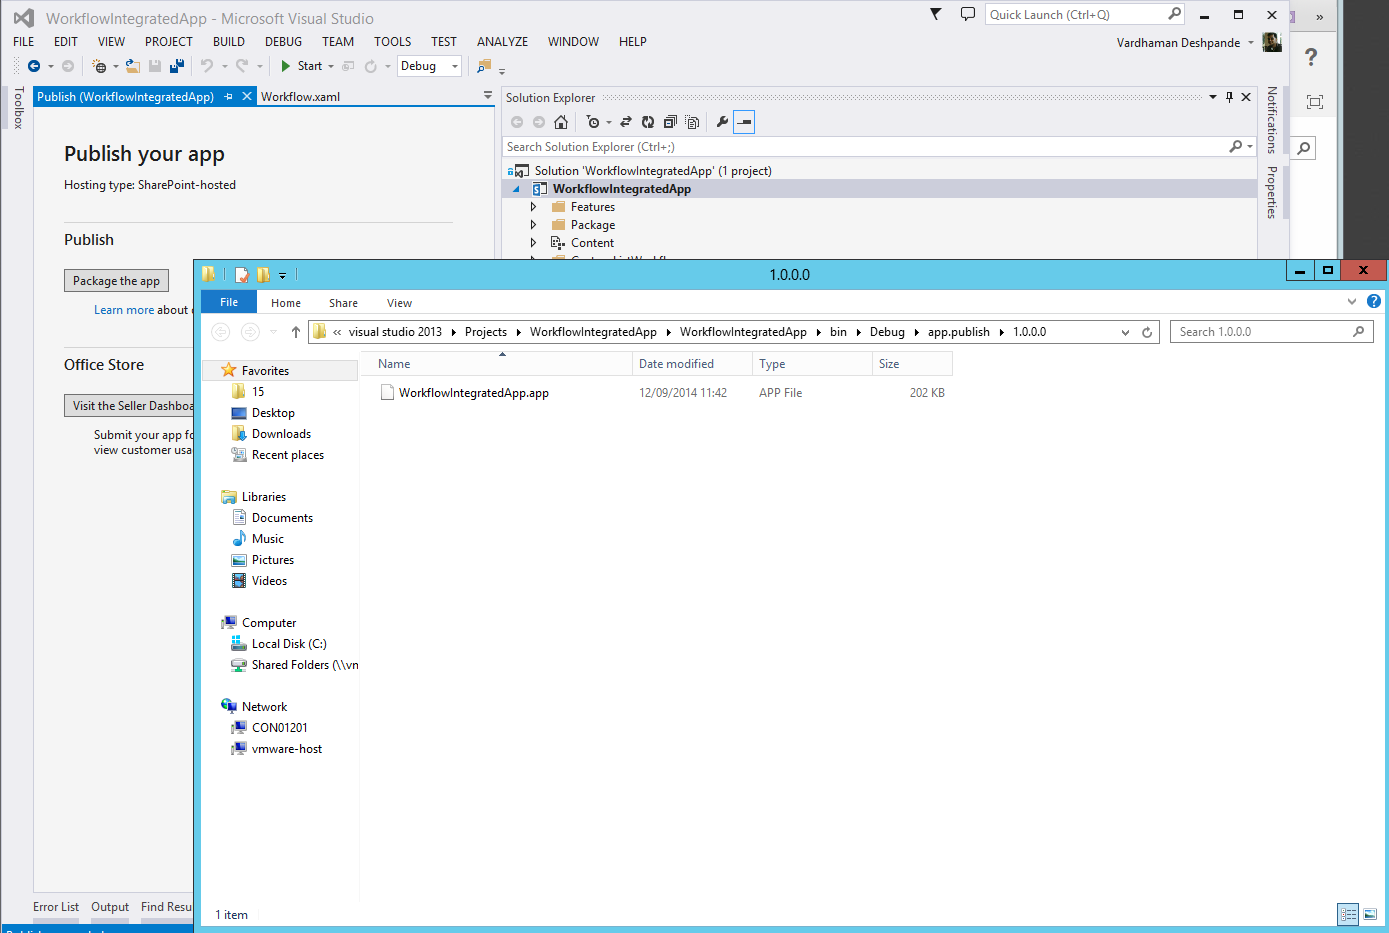Collapse the WorkflowIntegratedApp project node

(516, 189)
